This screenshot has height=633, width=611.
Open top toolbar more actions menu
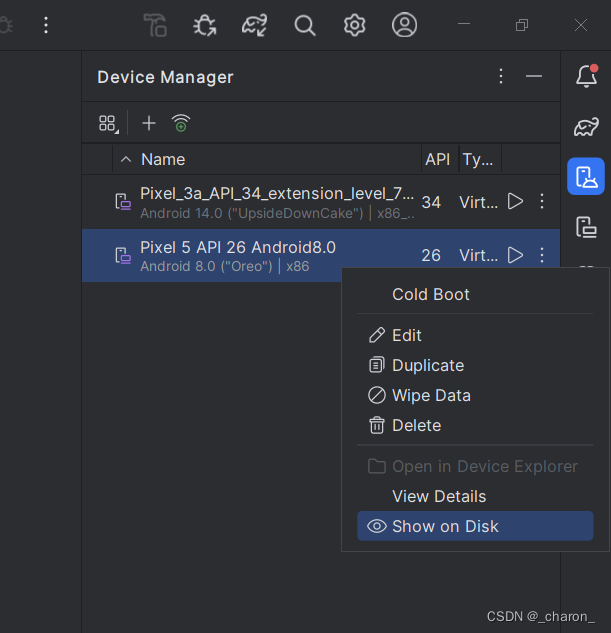coord(46,25)
